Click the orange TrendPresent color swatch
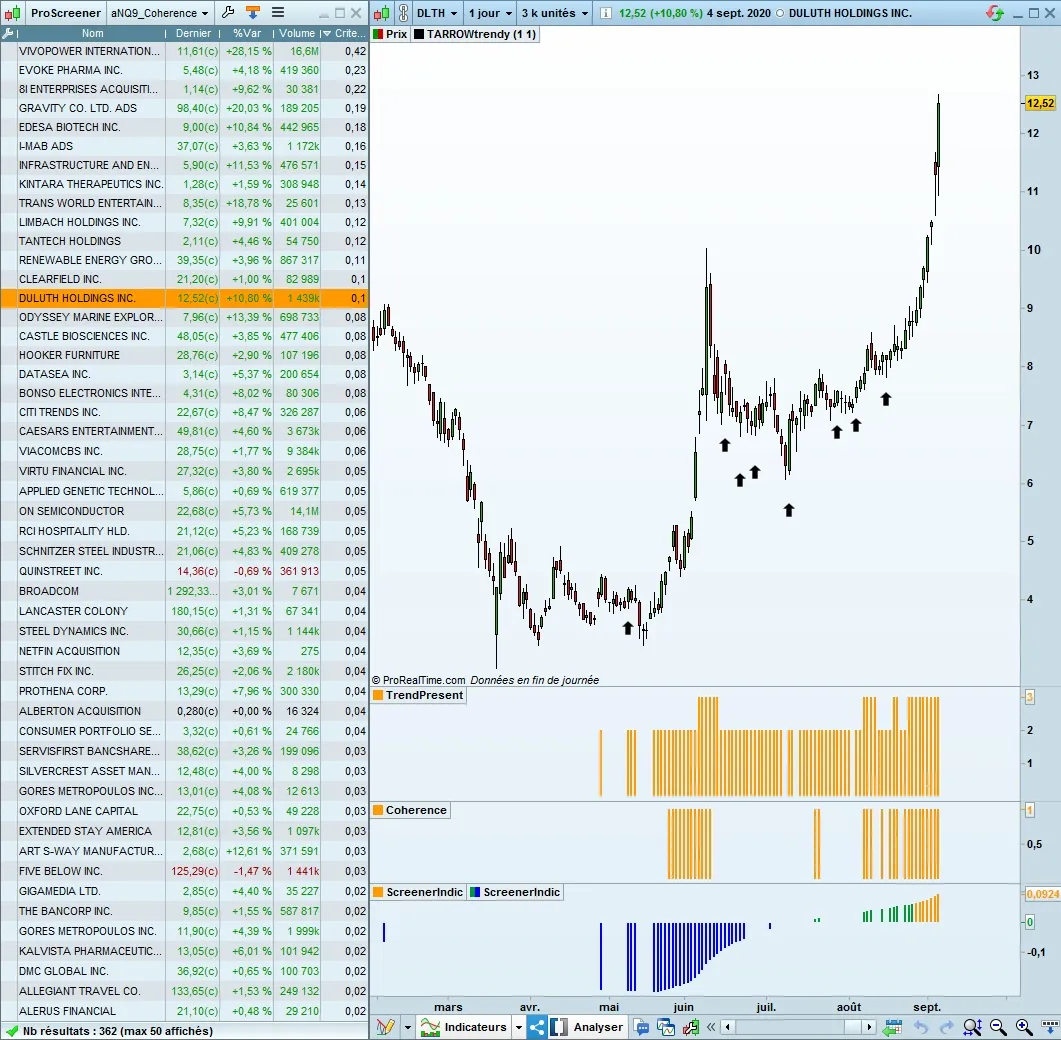 pos(378,695)
